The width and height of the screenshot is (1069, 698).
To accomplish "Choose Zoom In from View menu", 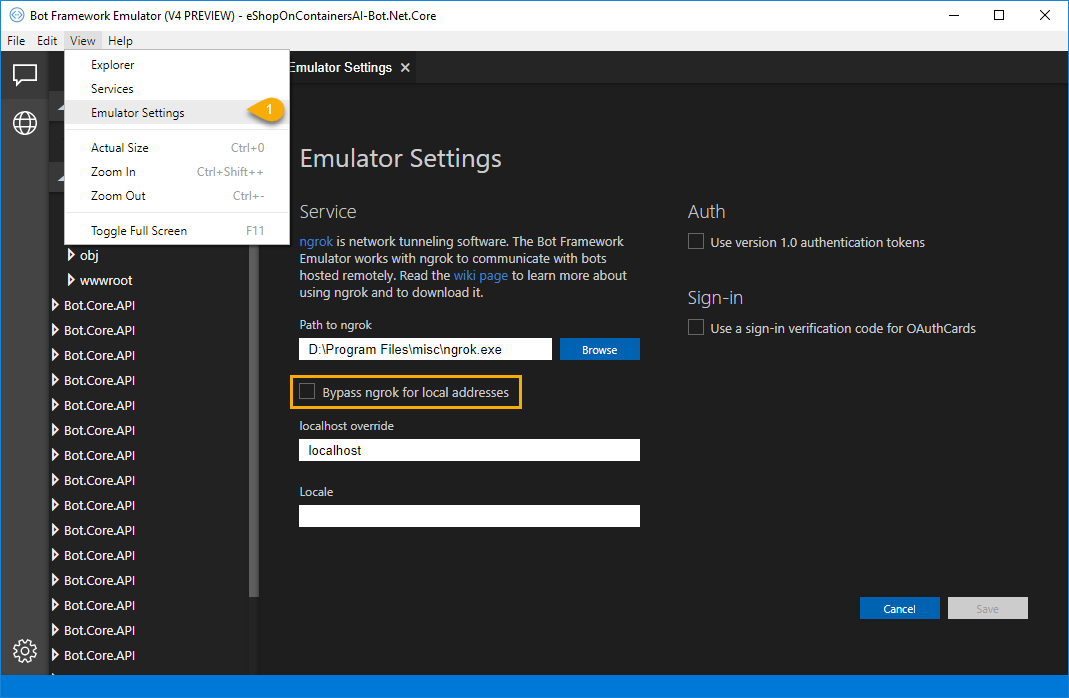I will tap(177, 172).
